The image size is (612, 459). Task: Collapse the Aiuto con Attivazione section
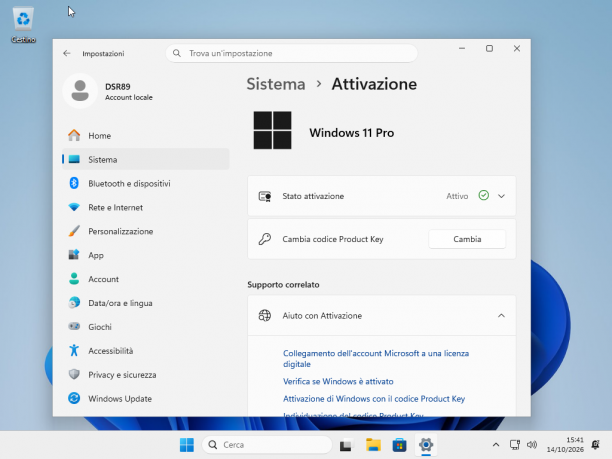501,315
